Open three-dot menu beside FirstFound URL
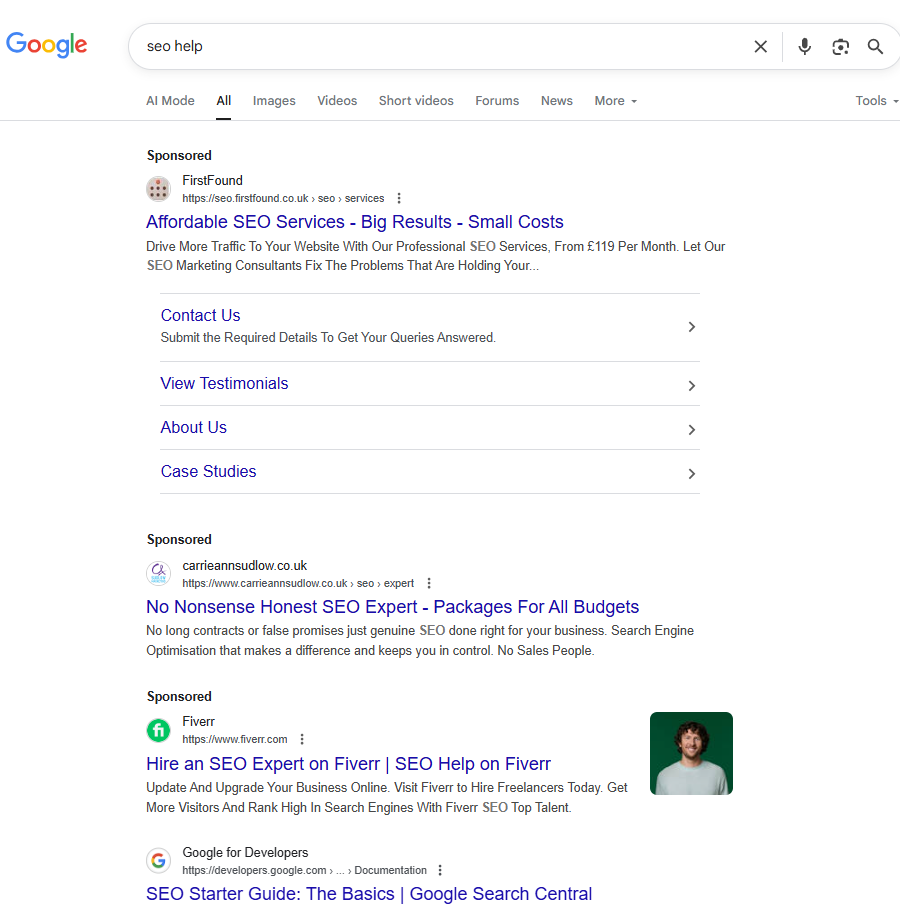Image resolution: width=900 pixels, height=910 pixels. (399, 198)
